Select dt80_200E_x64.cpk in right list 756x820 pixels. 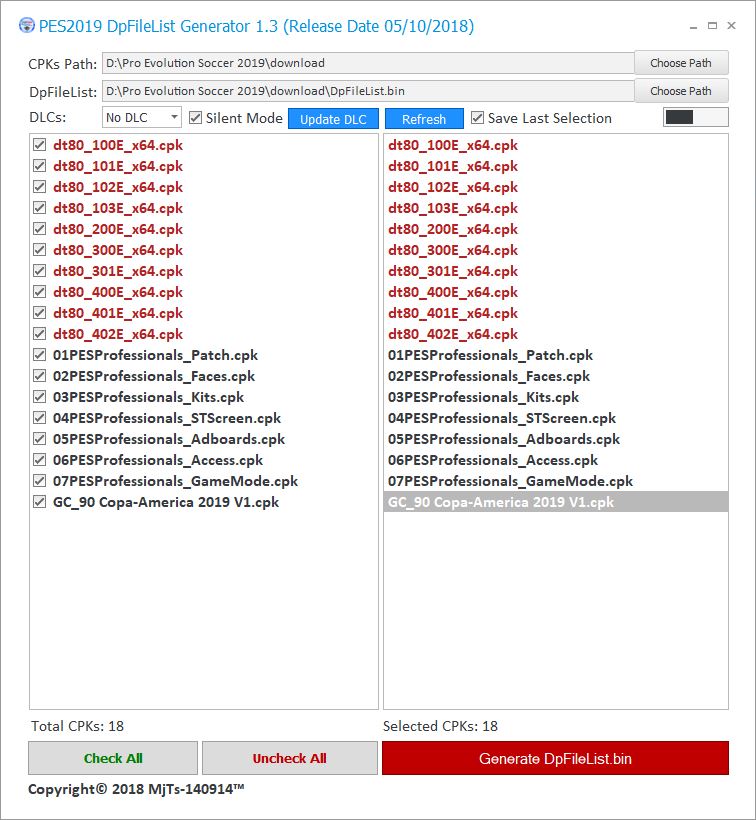click(556, 229)
